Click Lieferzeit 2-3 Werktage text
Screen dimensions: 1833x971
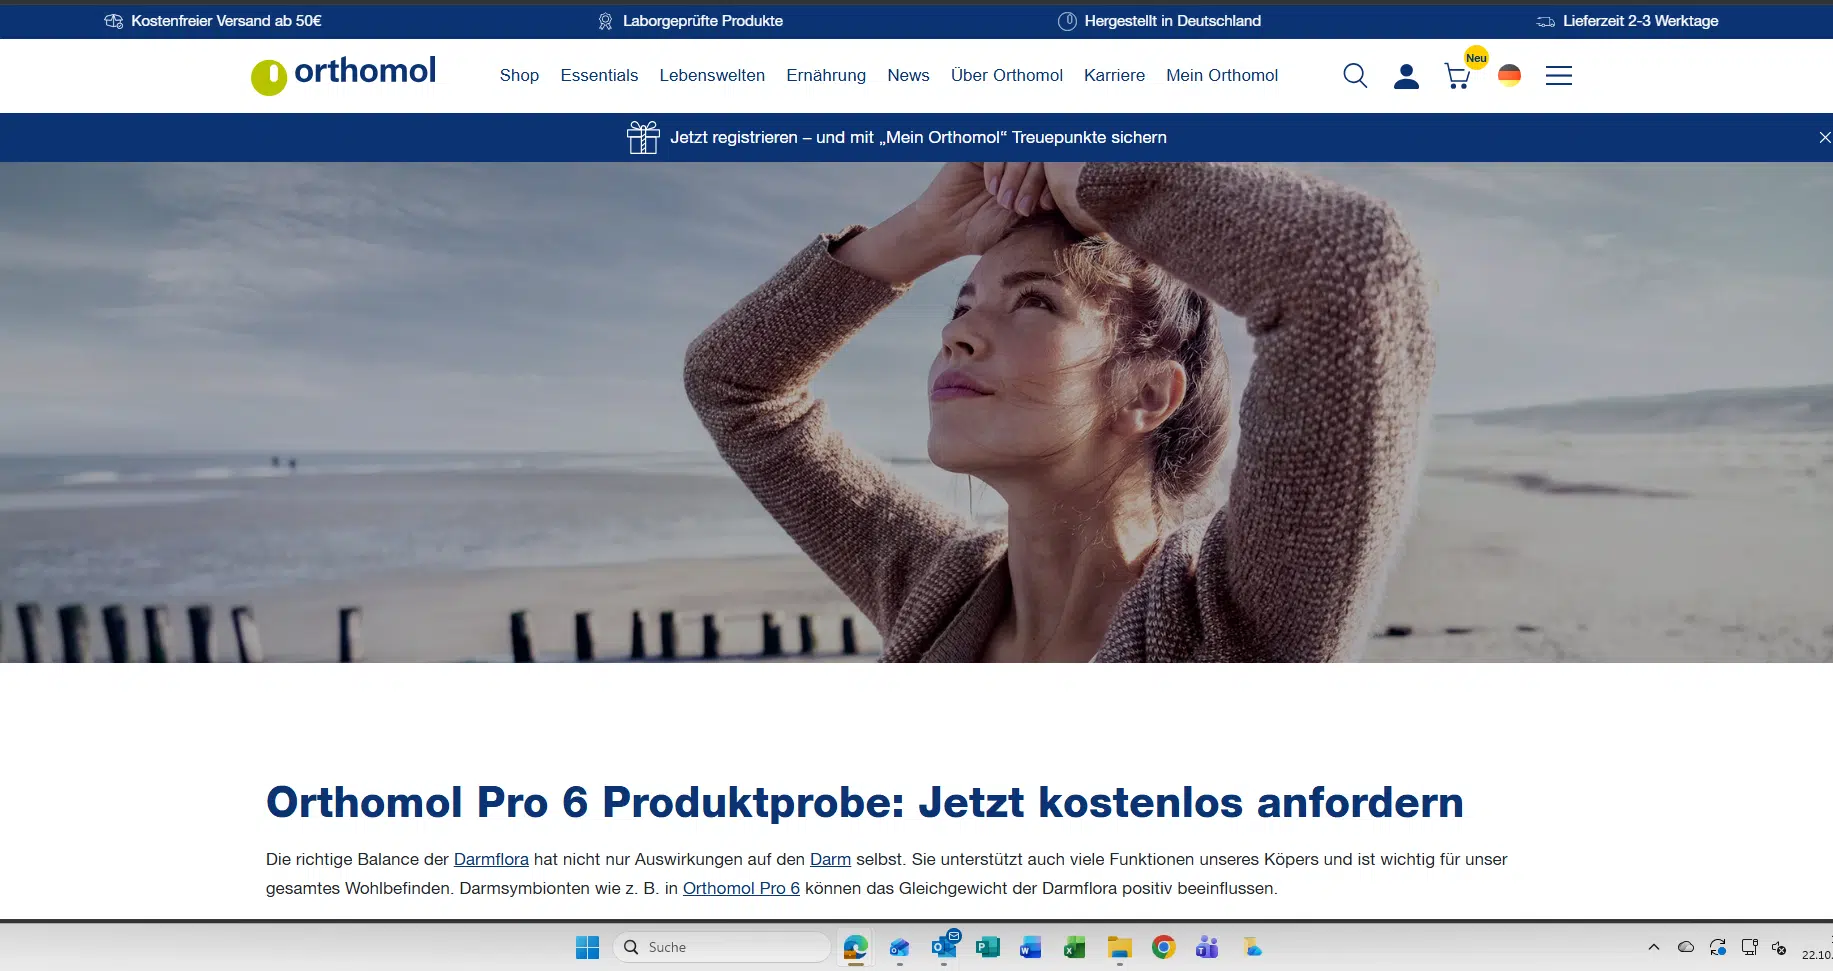[x=1641, y=20]
